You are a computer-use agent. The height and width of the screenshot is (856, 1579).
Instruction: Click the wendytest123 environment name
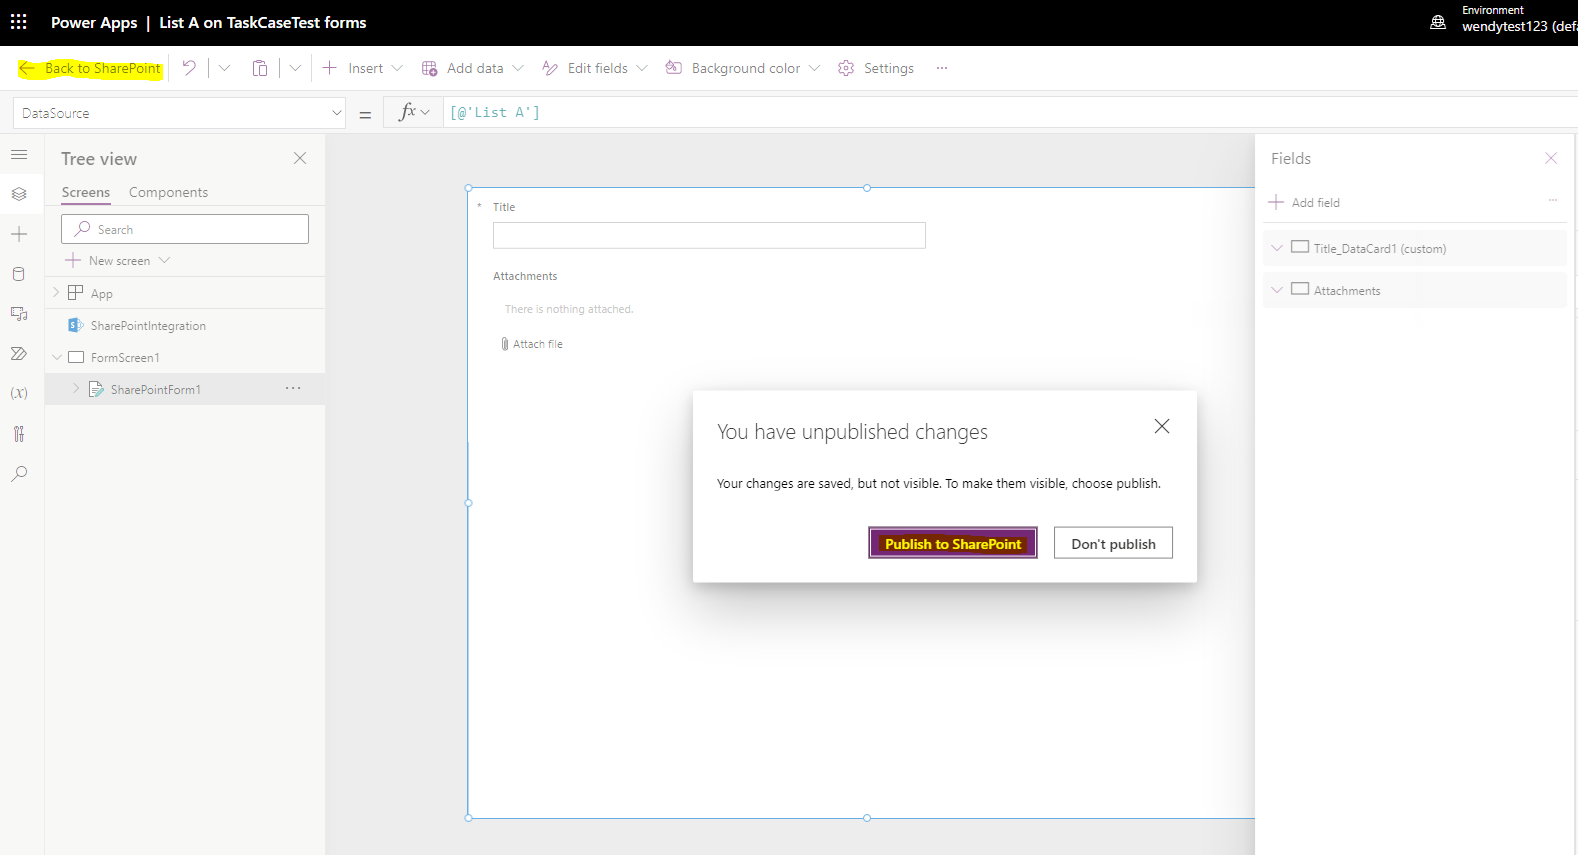coord(1520,27)
